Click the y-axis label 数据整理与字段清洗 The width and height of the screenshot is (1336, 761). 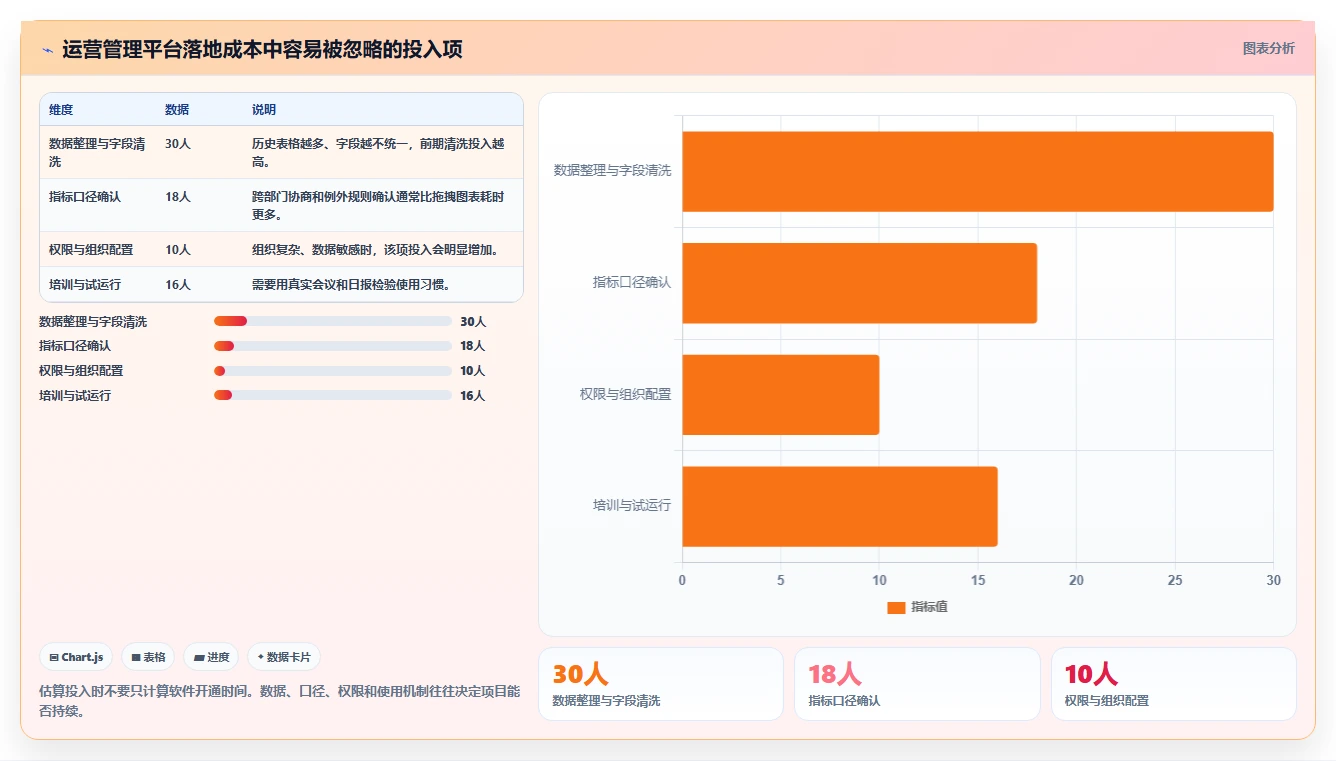pyautogui.click(x=612, y=171)
